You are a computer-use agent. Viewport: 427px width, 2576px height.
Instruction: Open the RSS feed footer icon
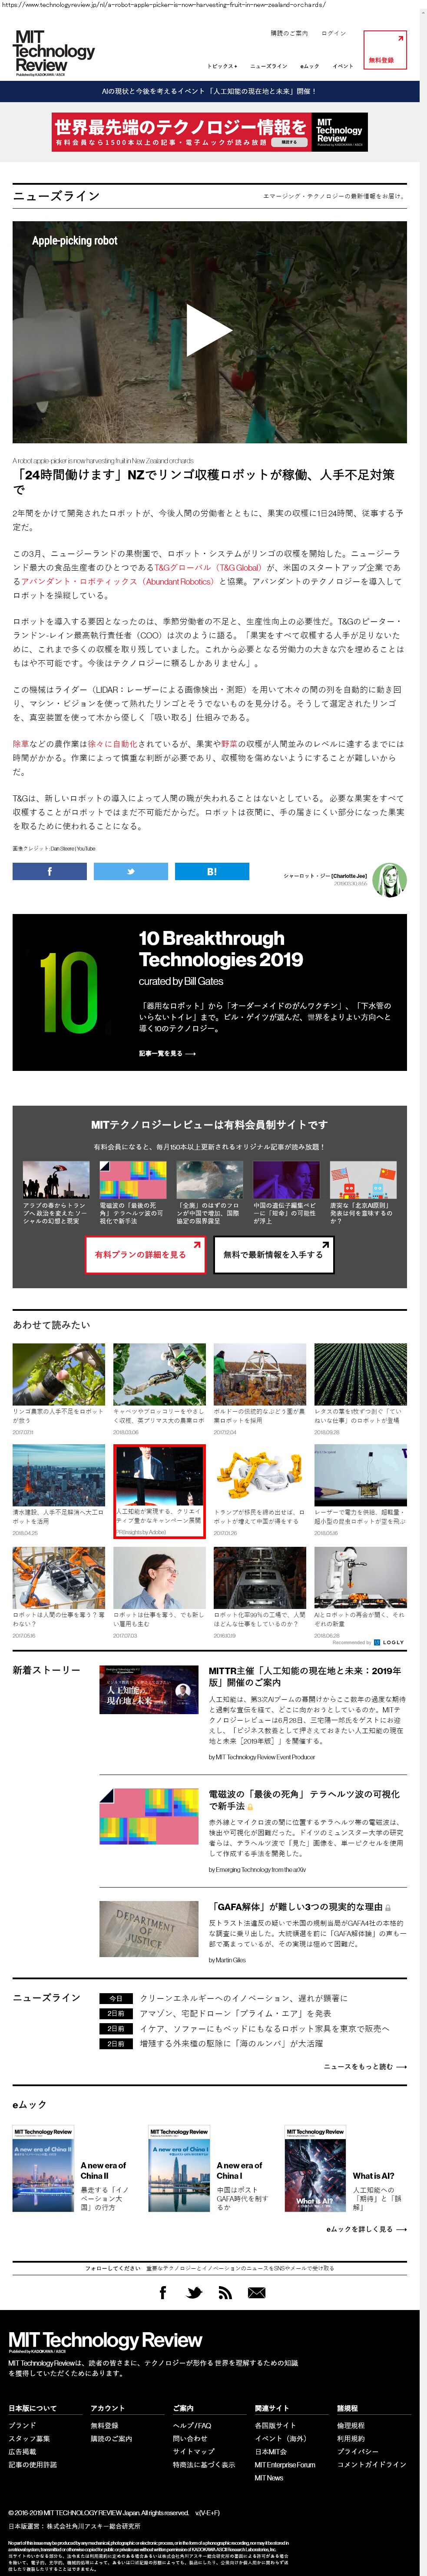tap(225, 2292)
